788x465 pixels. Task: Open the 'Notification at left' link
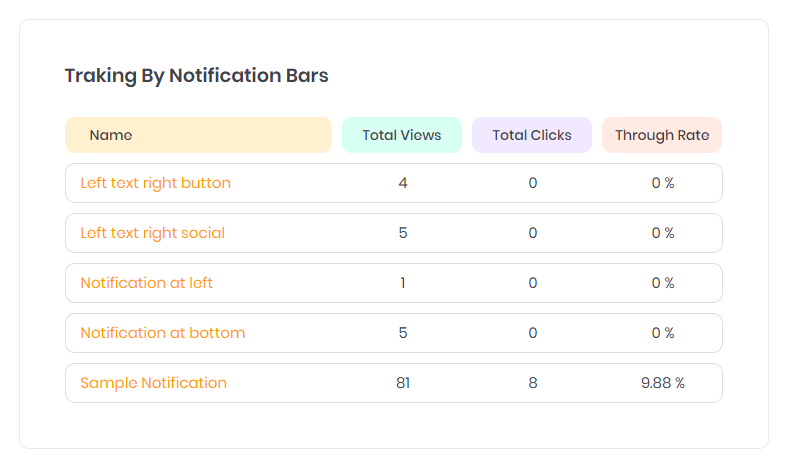[x=146, y=283]
